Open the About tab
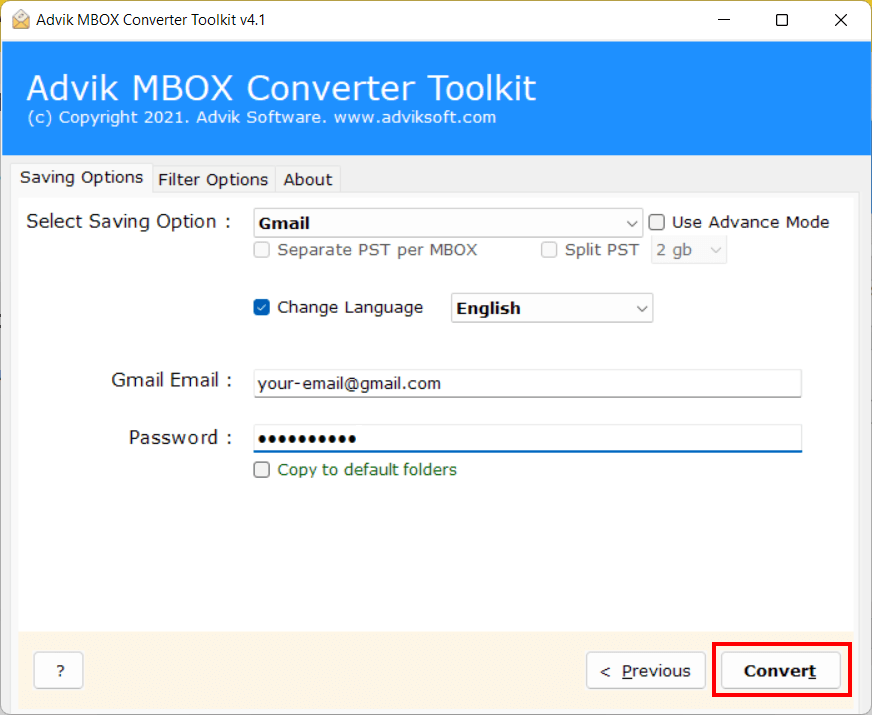Screen dimensions: 872x715 point(307,179)
